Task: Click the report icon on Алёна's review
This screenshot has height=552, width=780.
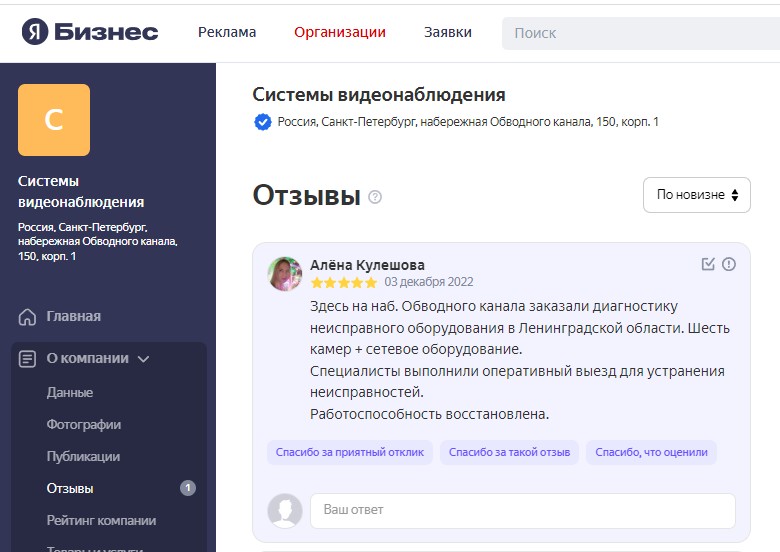Action: pos(729,264)
